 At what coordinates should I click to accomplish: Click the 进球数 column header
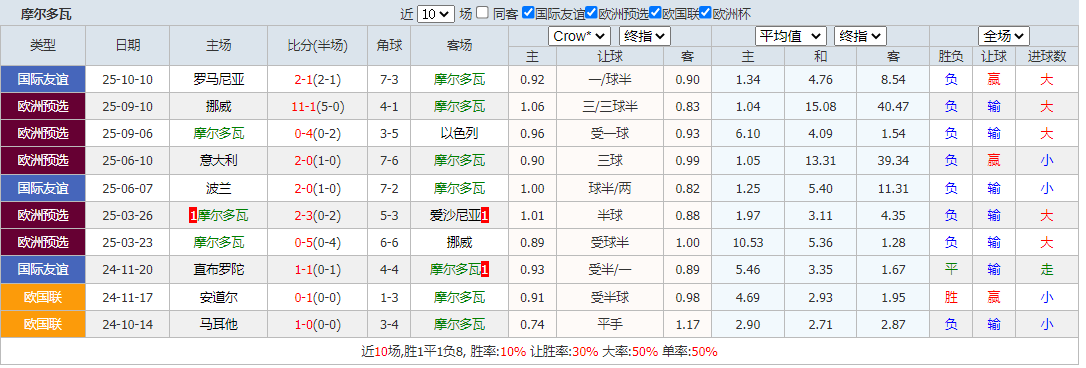(x=1047, y=56)
